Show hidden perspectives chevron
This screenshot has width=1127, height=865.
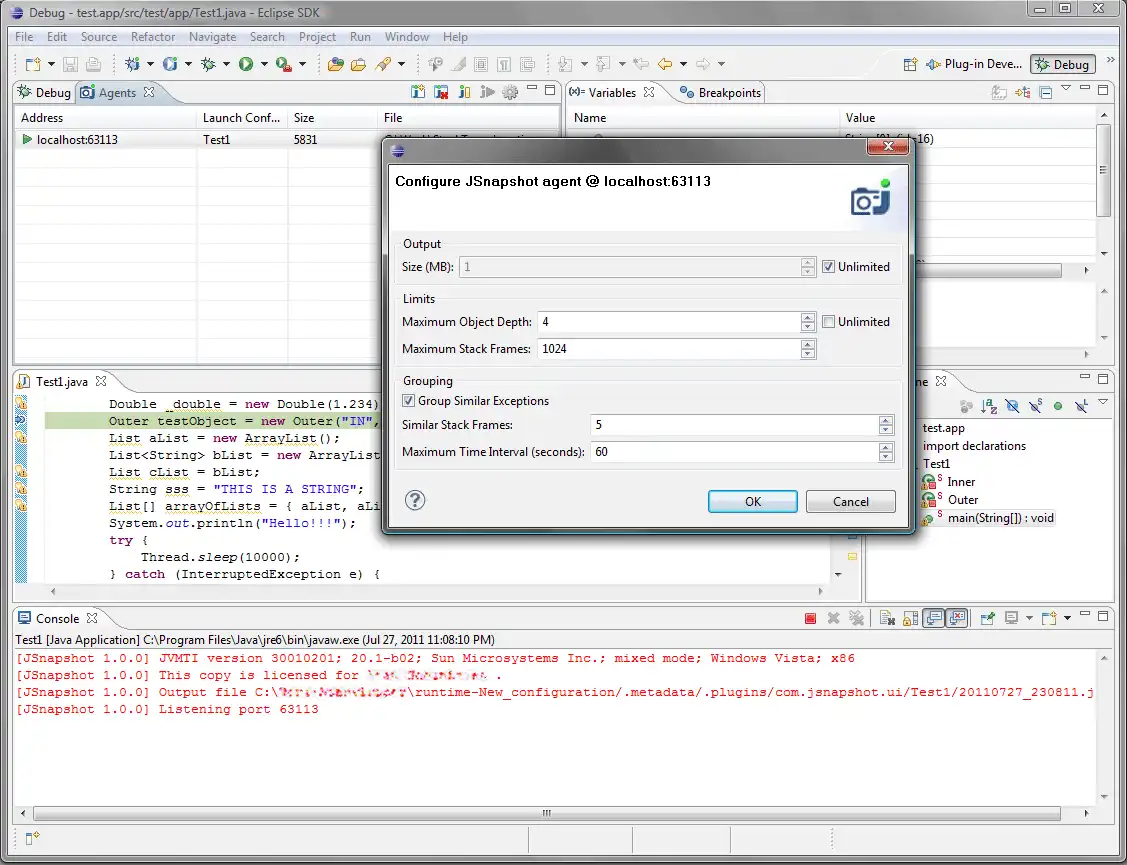pos(1110,60)
